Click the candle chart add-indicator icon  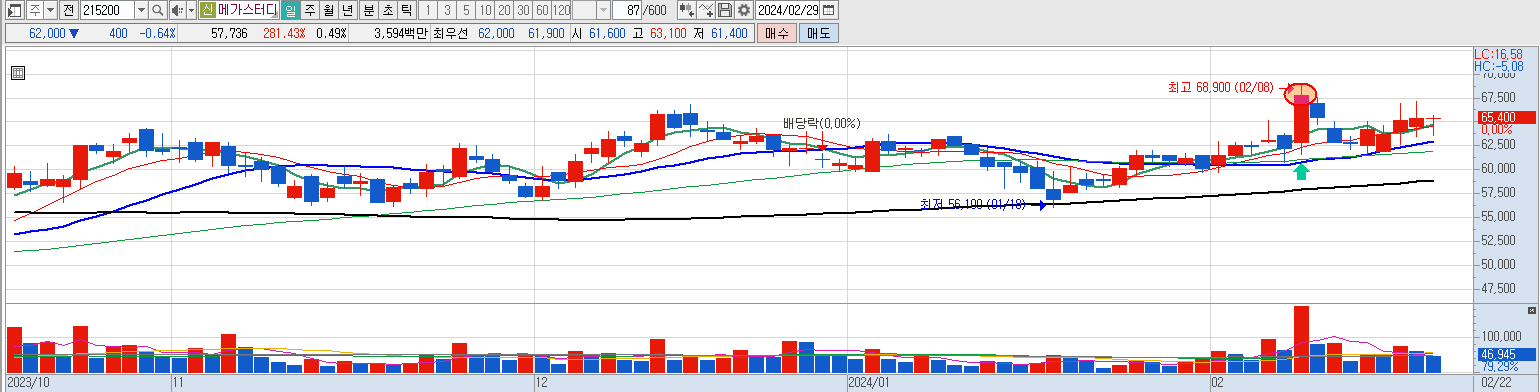pos(687,10)
